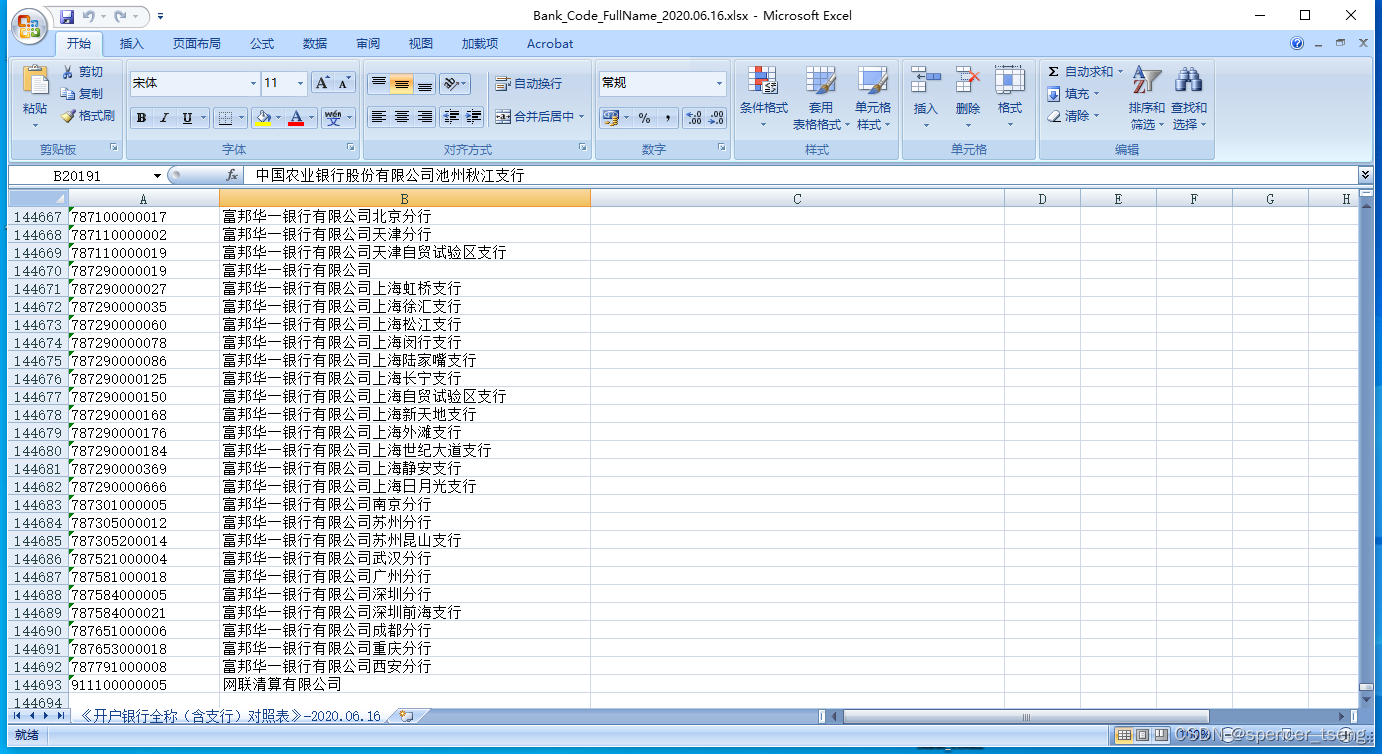Open Sort and Filter 排序和筛选
This screenshot has width=1382, height=754.
(1147, 98)
